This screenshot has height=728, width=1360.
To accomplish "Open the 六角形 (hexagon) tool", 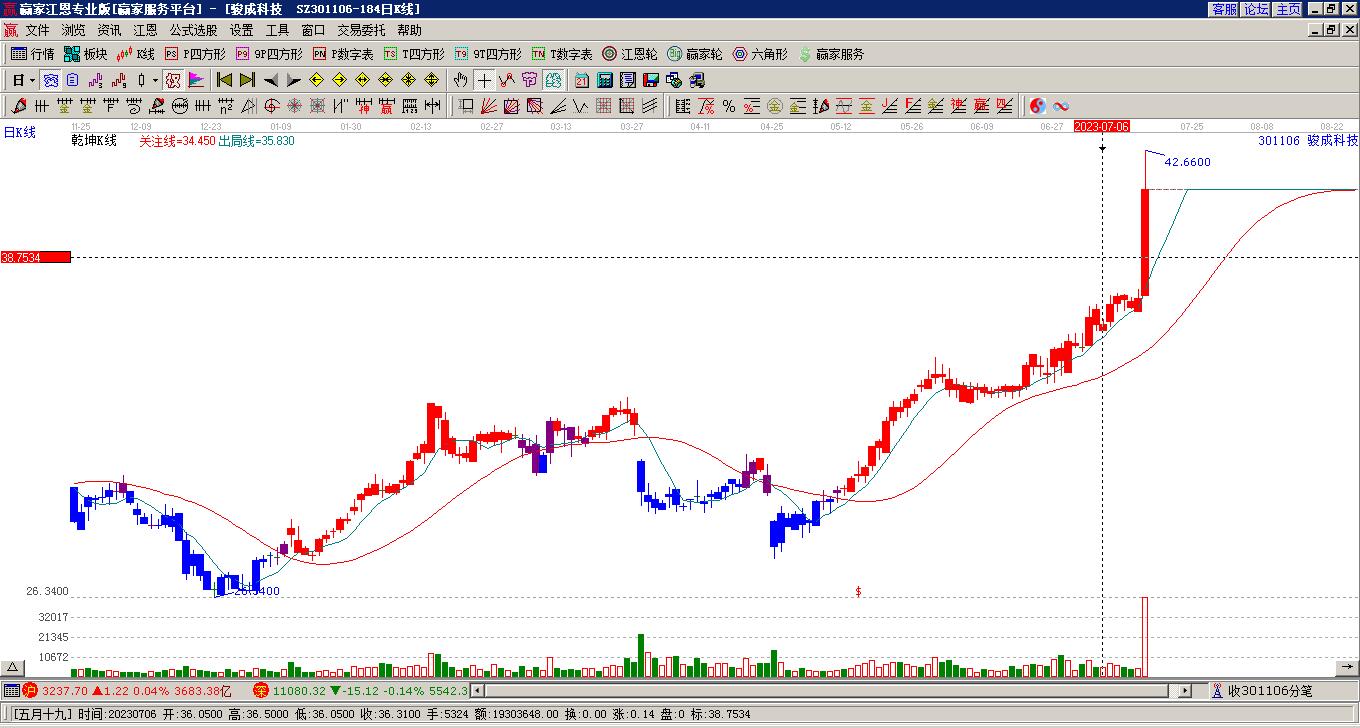I will pyautogui.click(x=760, y=54).
